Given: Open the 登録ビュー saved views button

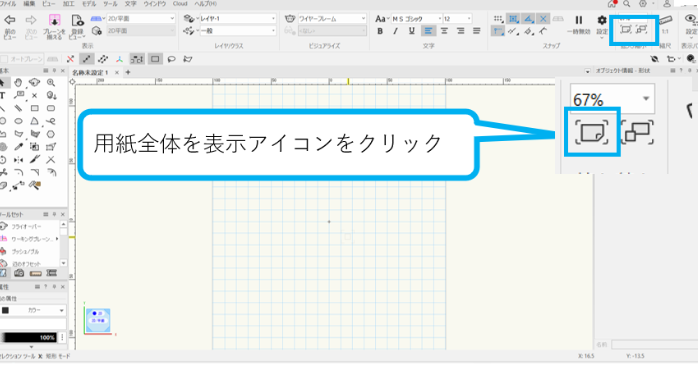Looking at the screenshot, I should 77,20.
